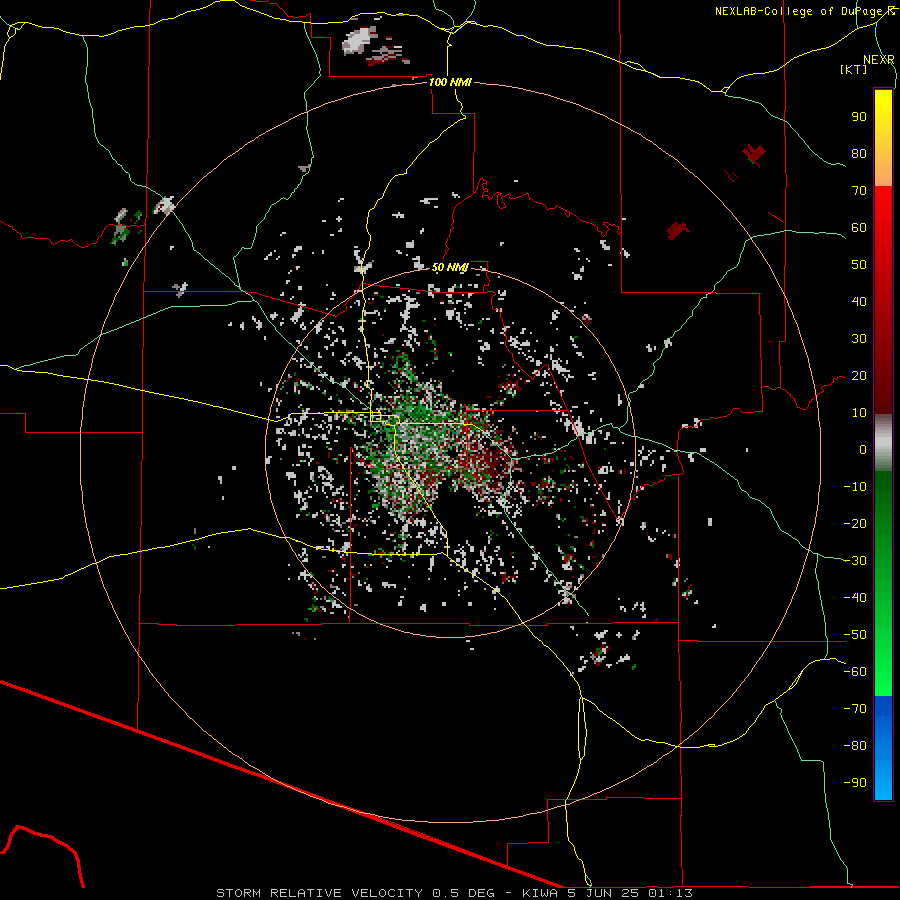900x900 pixels.
Task: Click the positive 50 scale value
Action: click(859, 265)
